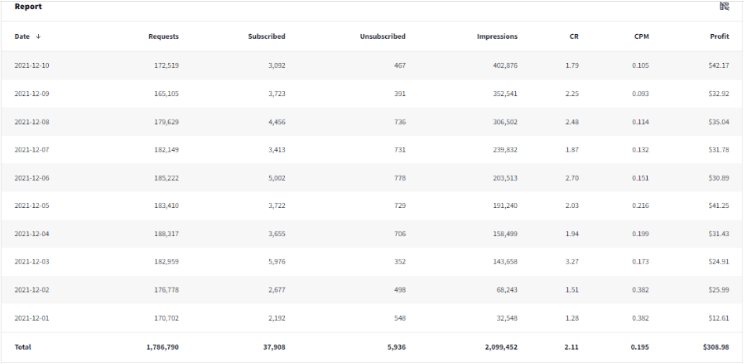
Task: Select date 2021-12-10
Action: (32, 65)
